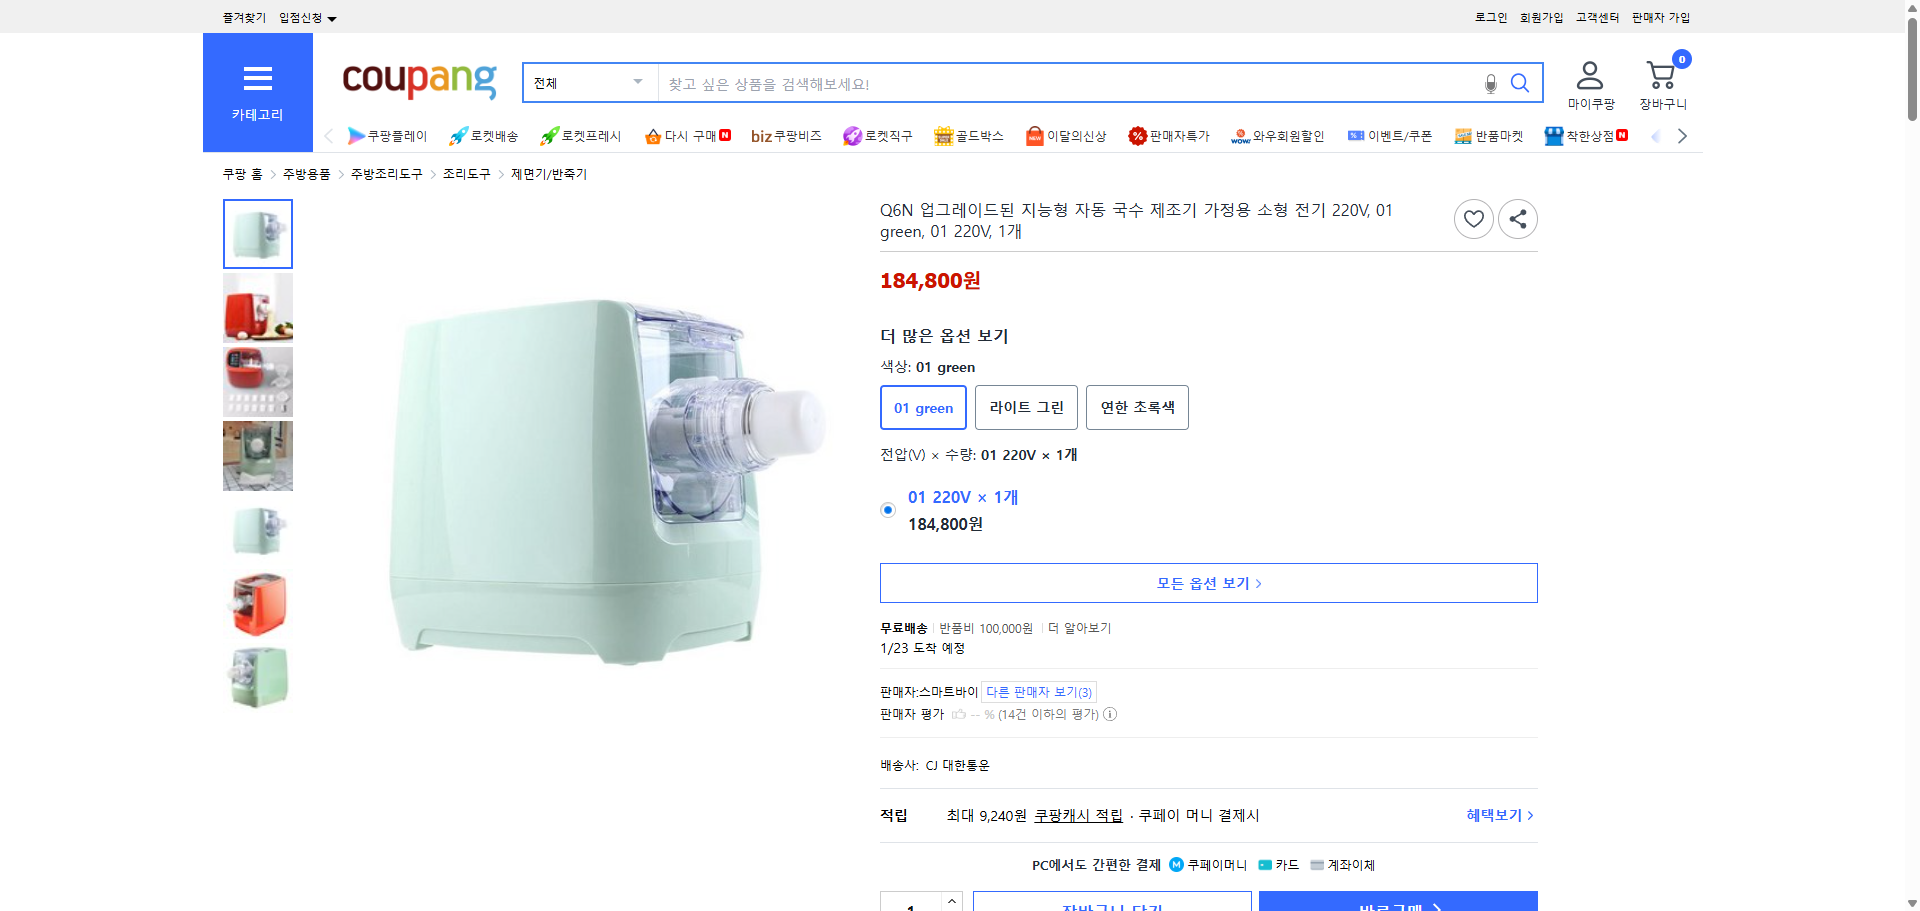Click the voice search microphone icon
Viewport: 1920px width, 911px height.
[1489, 83]
